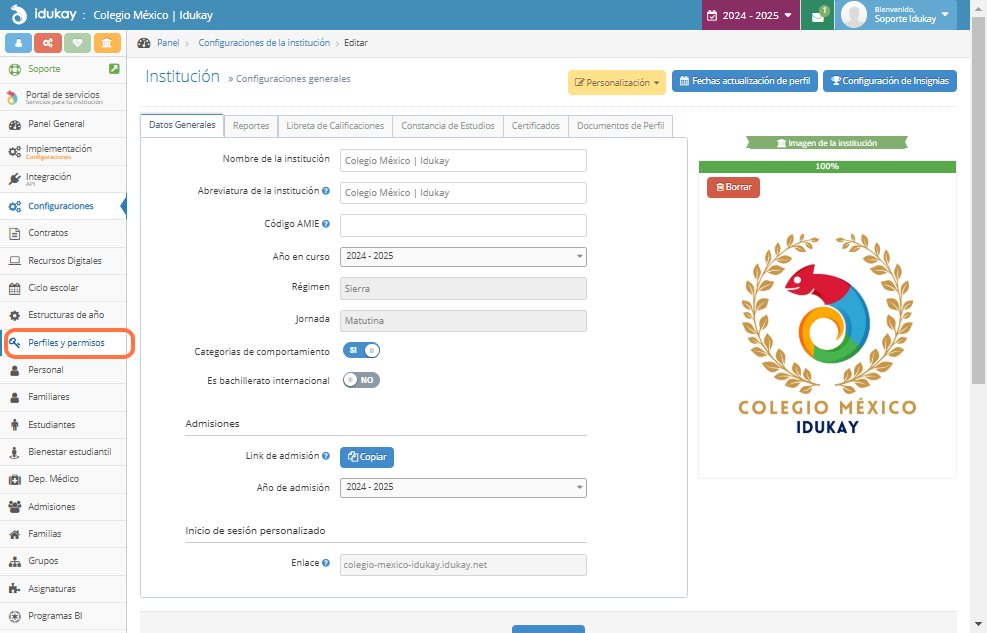
Task: Open Programas BI in the sidebar
Action: [x=63, y=616]
